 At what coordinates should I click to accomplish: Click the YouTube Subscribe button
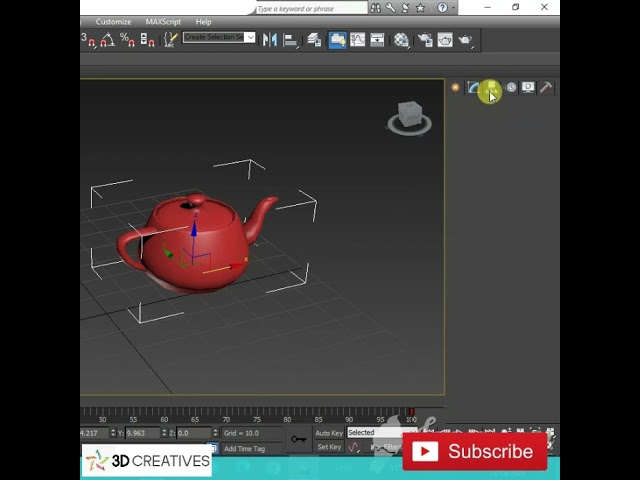[475, 451]
